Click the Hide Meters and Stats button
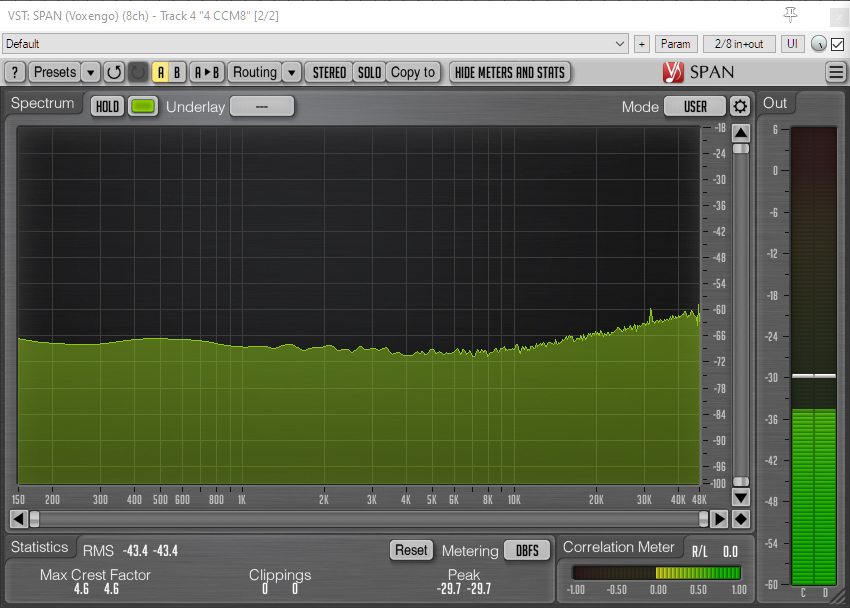The height and width of the screenshot is (608, 850). pyautogui.click(x=510, y=72)
